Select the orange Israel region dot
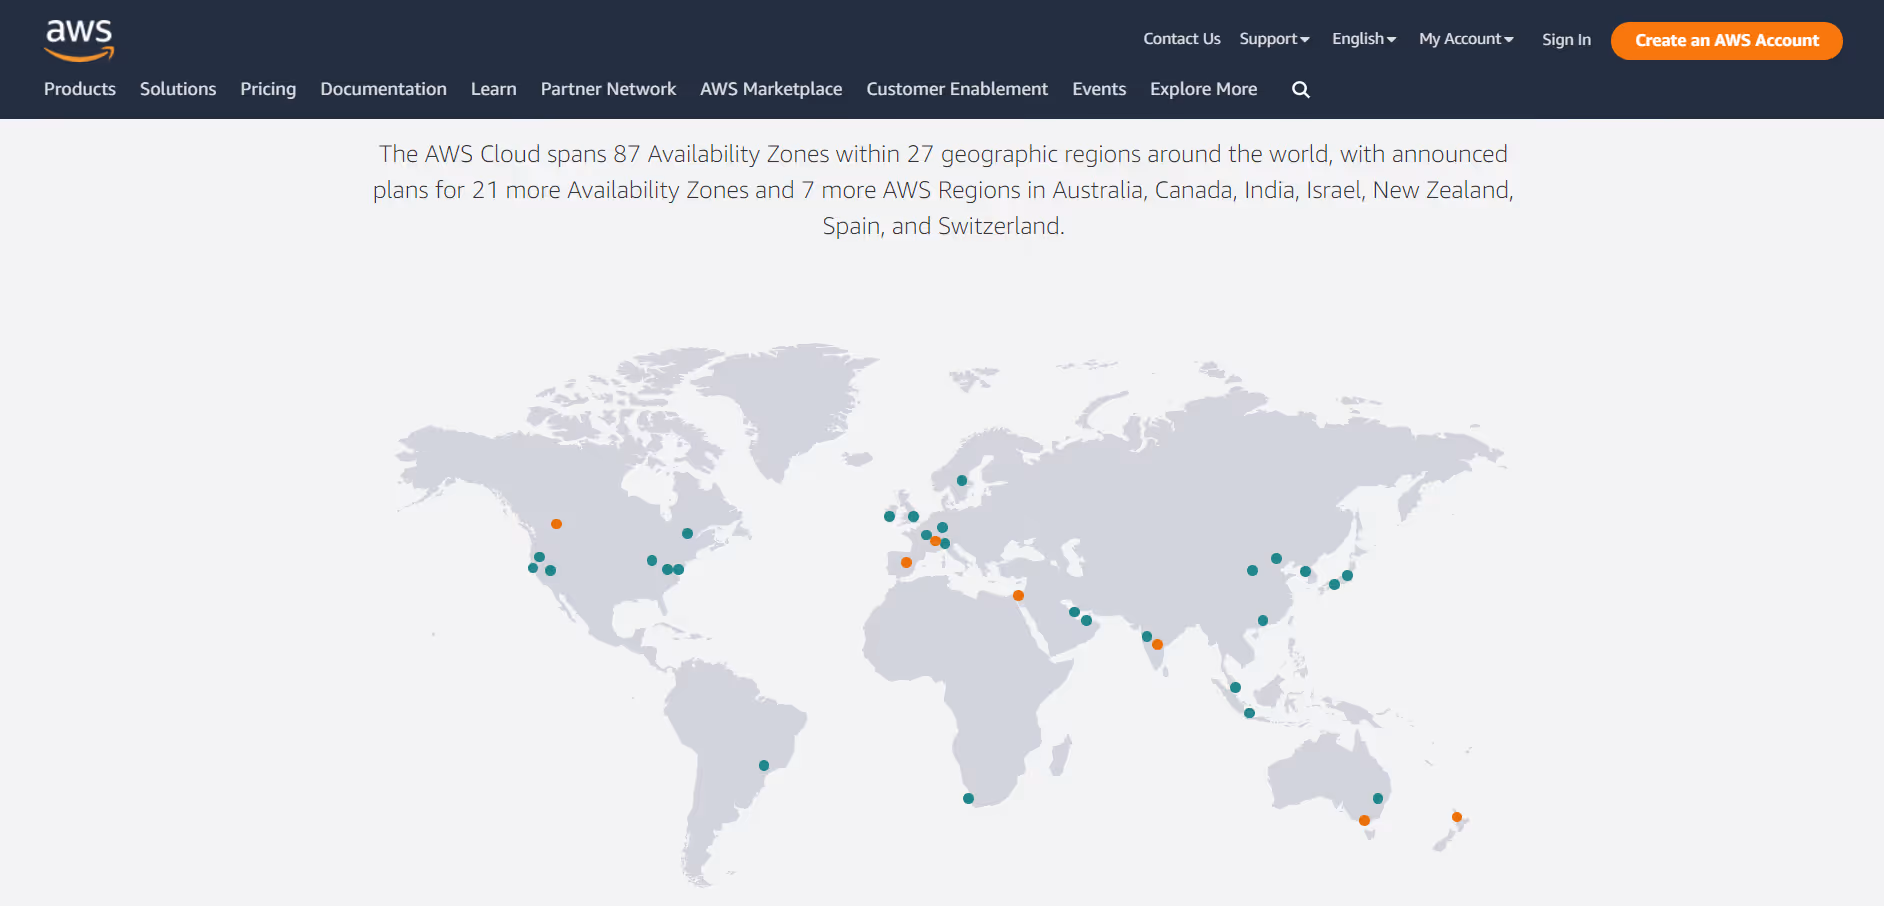This screenshot has height=906, width=1884. point(1018,596)
